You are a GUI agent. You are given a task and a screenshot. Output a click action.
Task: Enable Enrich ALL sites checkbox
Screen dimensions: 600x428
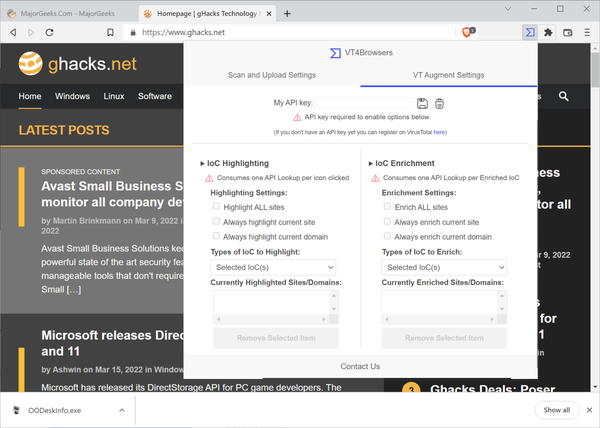[x=387, y=207]
